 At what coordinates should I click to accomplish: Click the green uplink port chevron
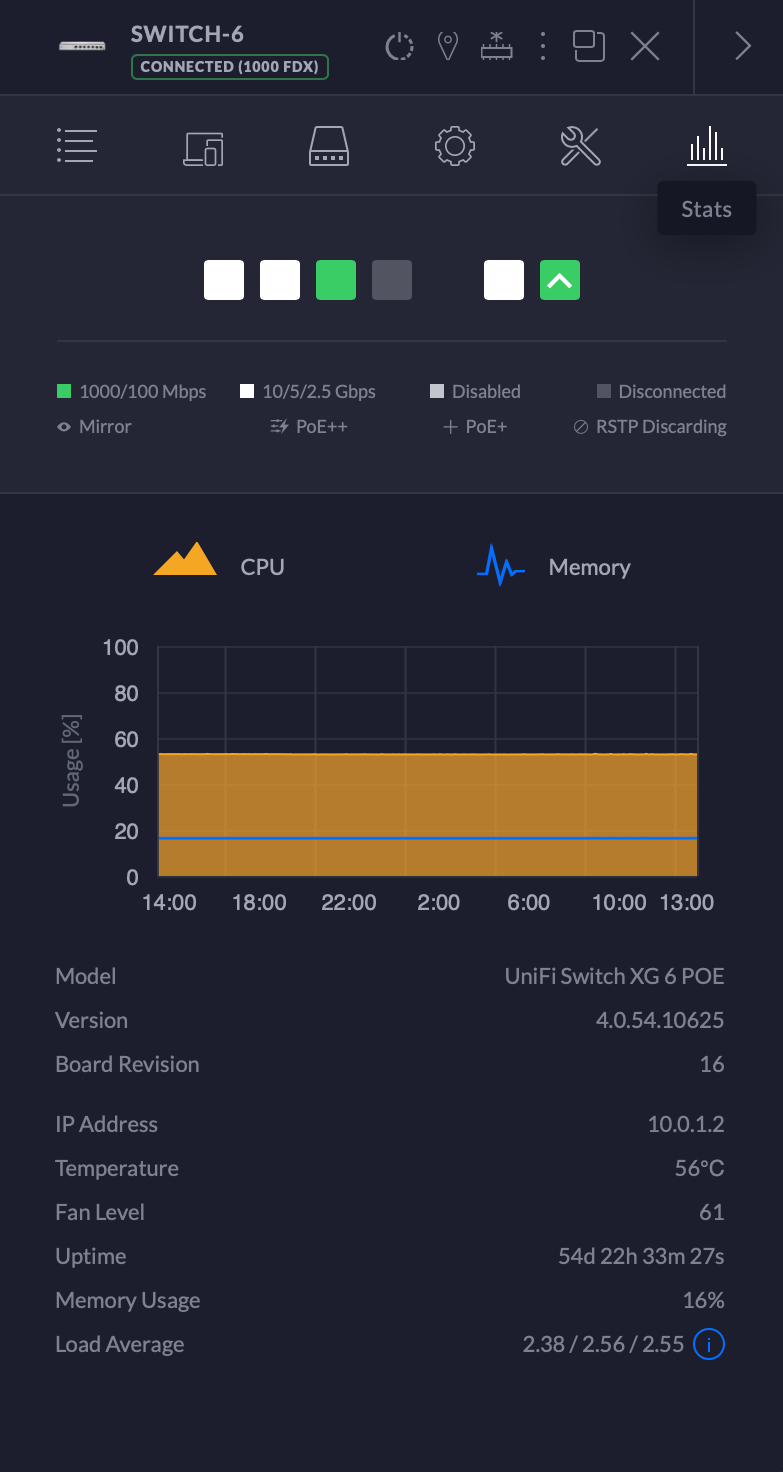pyautogui.click(x=560, y=280)
